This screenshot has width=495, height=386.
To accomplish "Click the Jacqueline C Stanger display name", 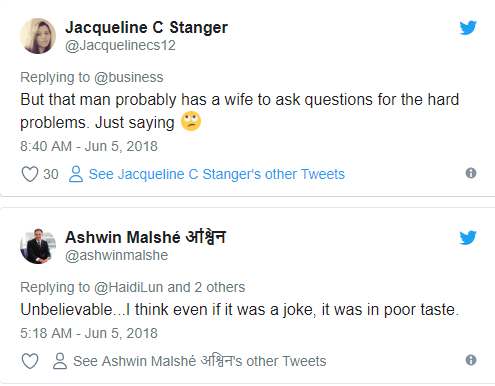I will pyautogui.click(x=146, y=27).
